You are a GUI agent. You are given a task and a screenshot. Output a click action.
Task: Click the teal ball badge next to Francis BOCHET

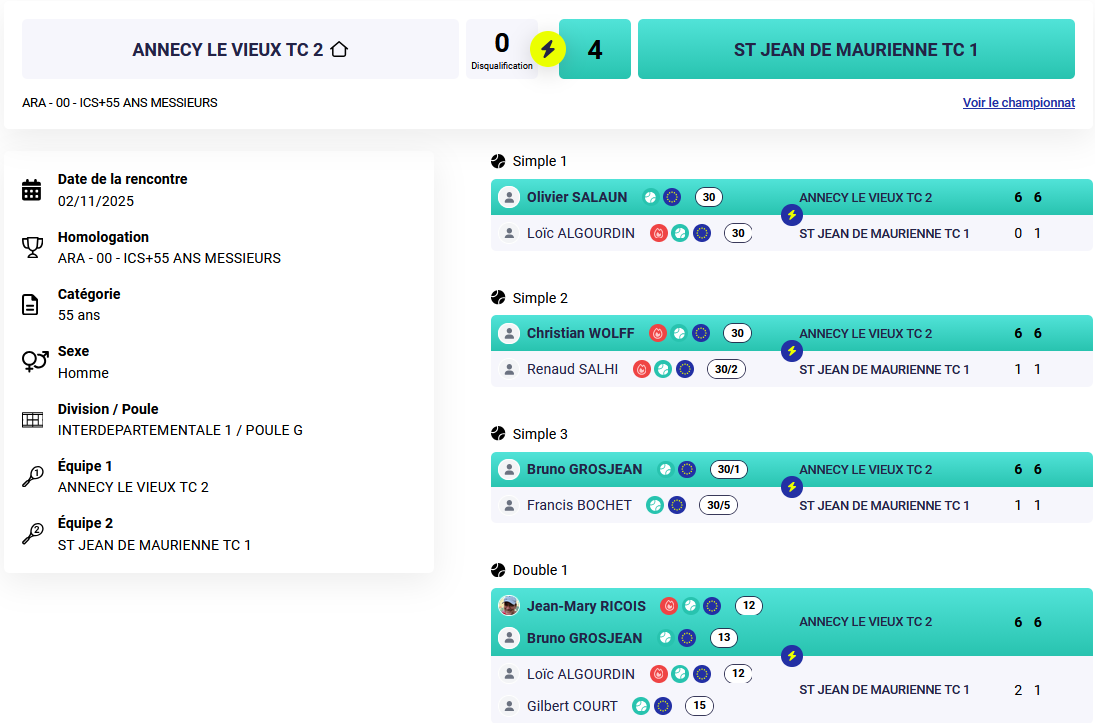(655, 505)
